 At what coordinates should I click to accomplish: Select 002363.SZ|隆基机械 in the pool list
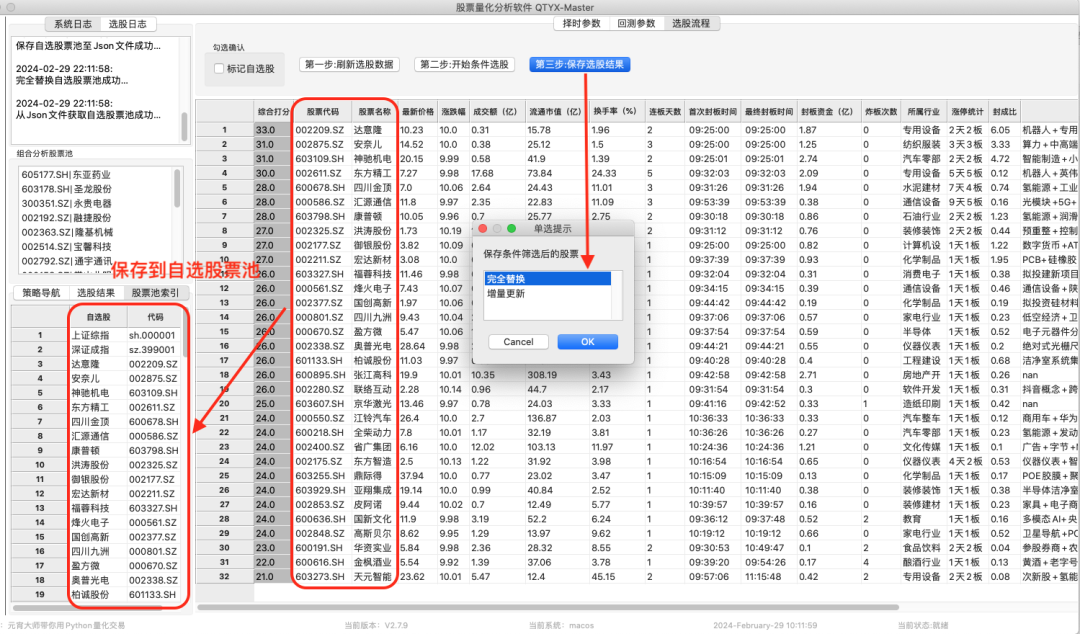[67, 233]
